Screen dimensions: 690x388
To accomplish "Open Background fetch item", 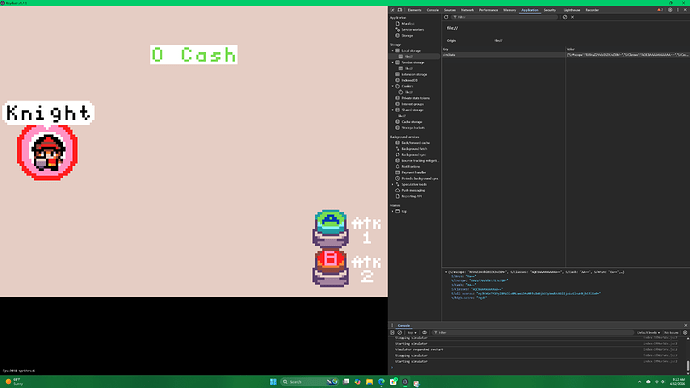I will tap(414, 149).
